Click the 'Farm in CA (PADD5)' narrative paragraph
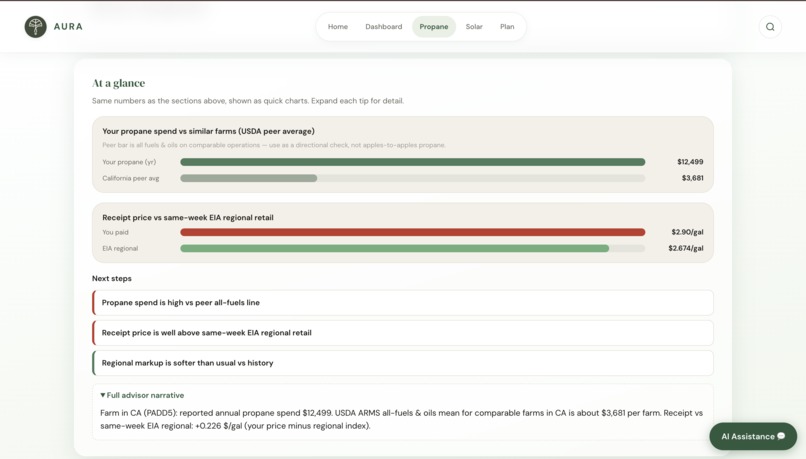The image size is (806, 459). [401, 419]
